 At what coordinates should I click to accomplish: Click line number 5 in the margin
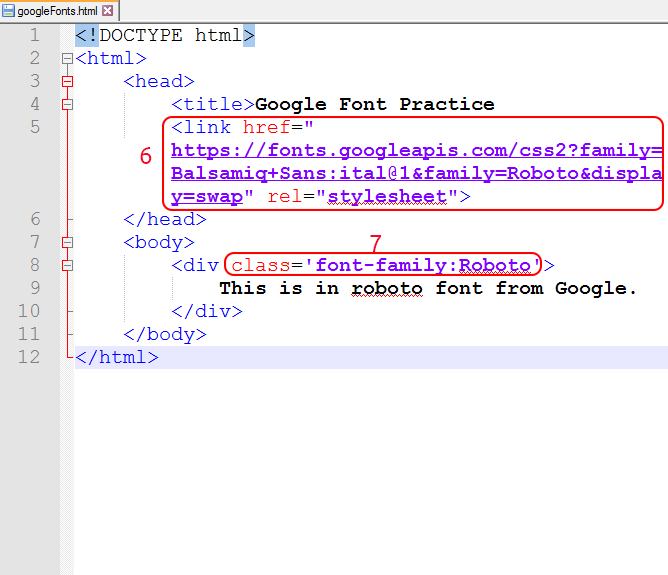35,127
